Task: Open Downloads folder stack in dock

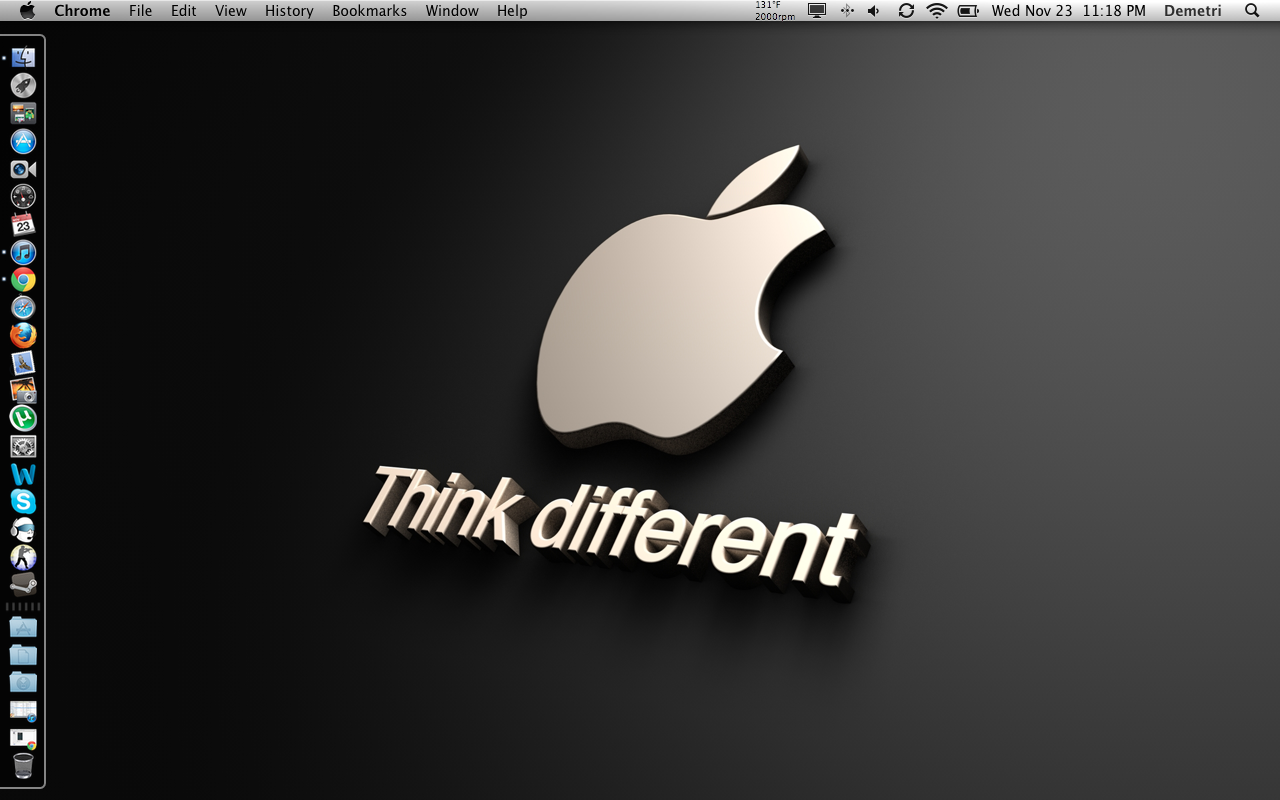Action: [x=23, y=683]
